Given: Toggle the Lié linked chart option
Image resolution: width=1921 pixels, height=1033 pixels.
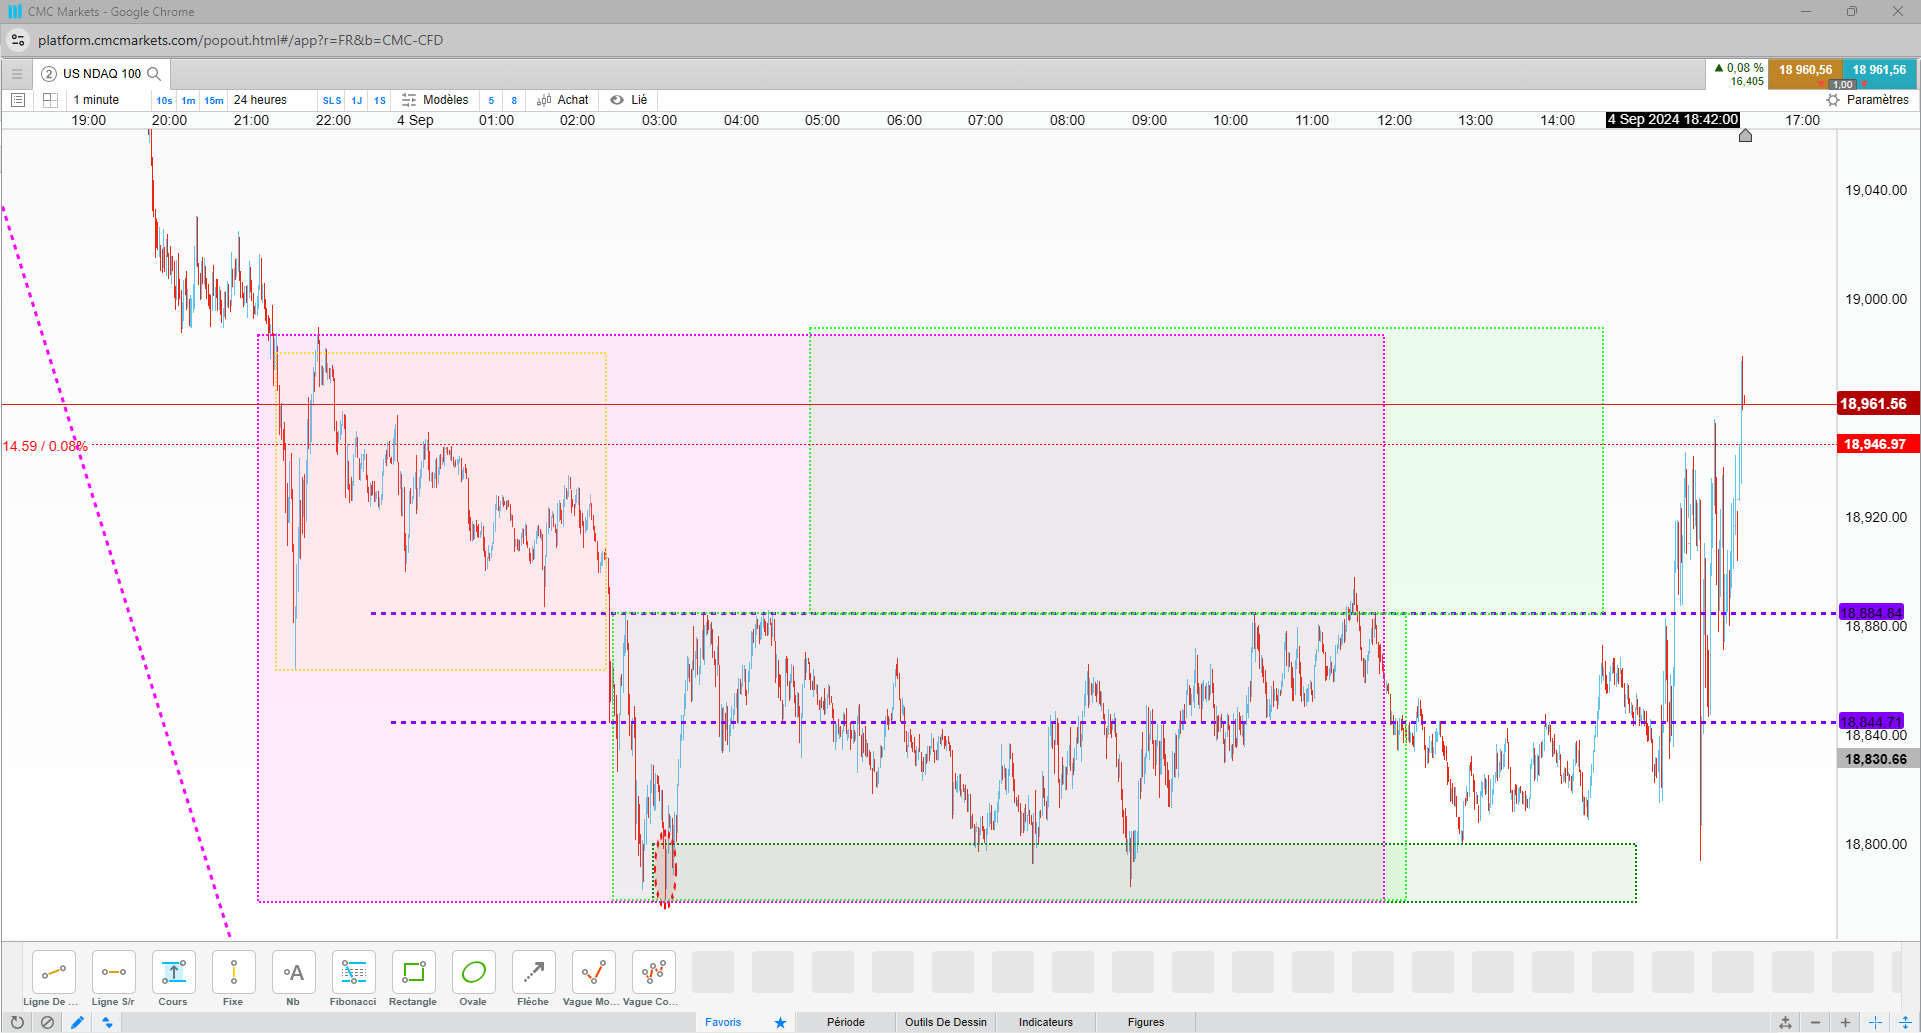Looking at the screenshot, I should (629, 100).
